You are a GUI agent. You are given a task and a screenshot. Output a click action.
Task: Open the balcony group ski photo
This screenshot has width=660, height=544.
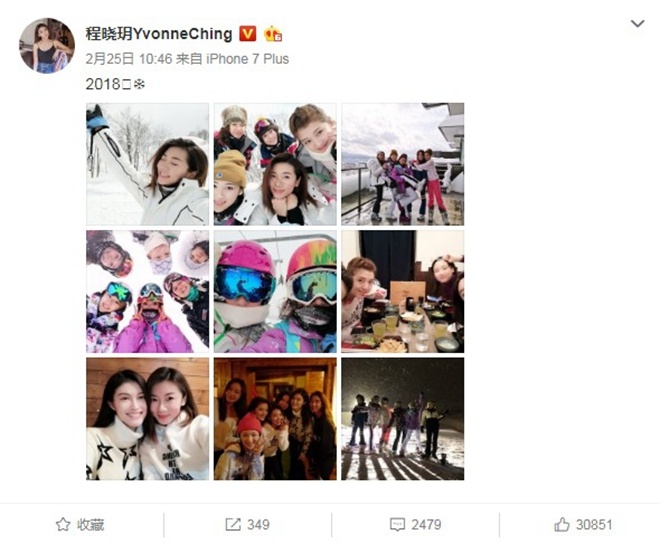click(402, 164)
